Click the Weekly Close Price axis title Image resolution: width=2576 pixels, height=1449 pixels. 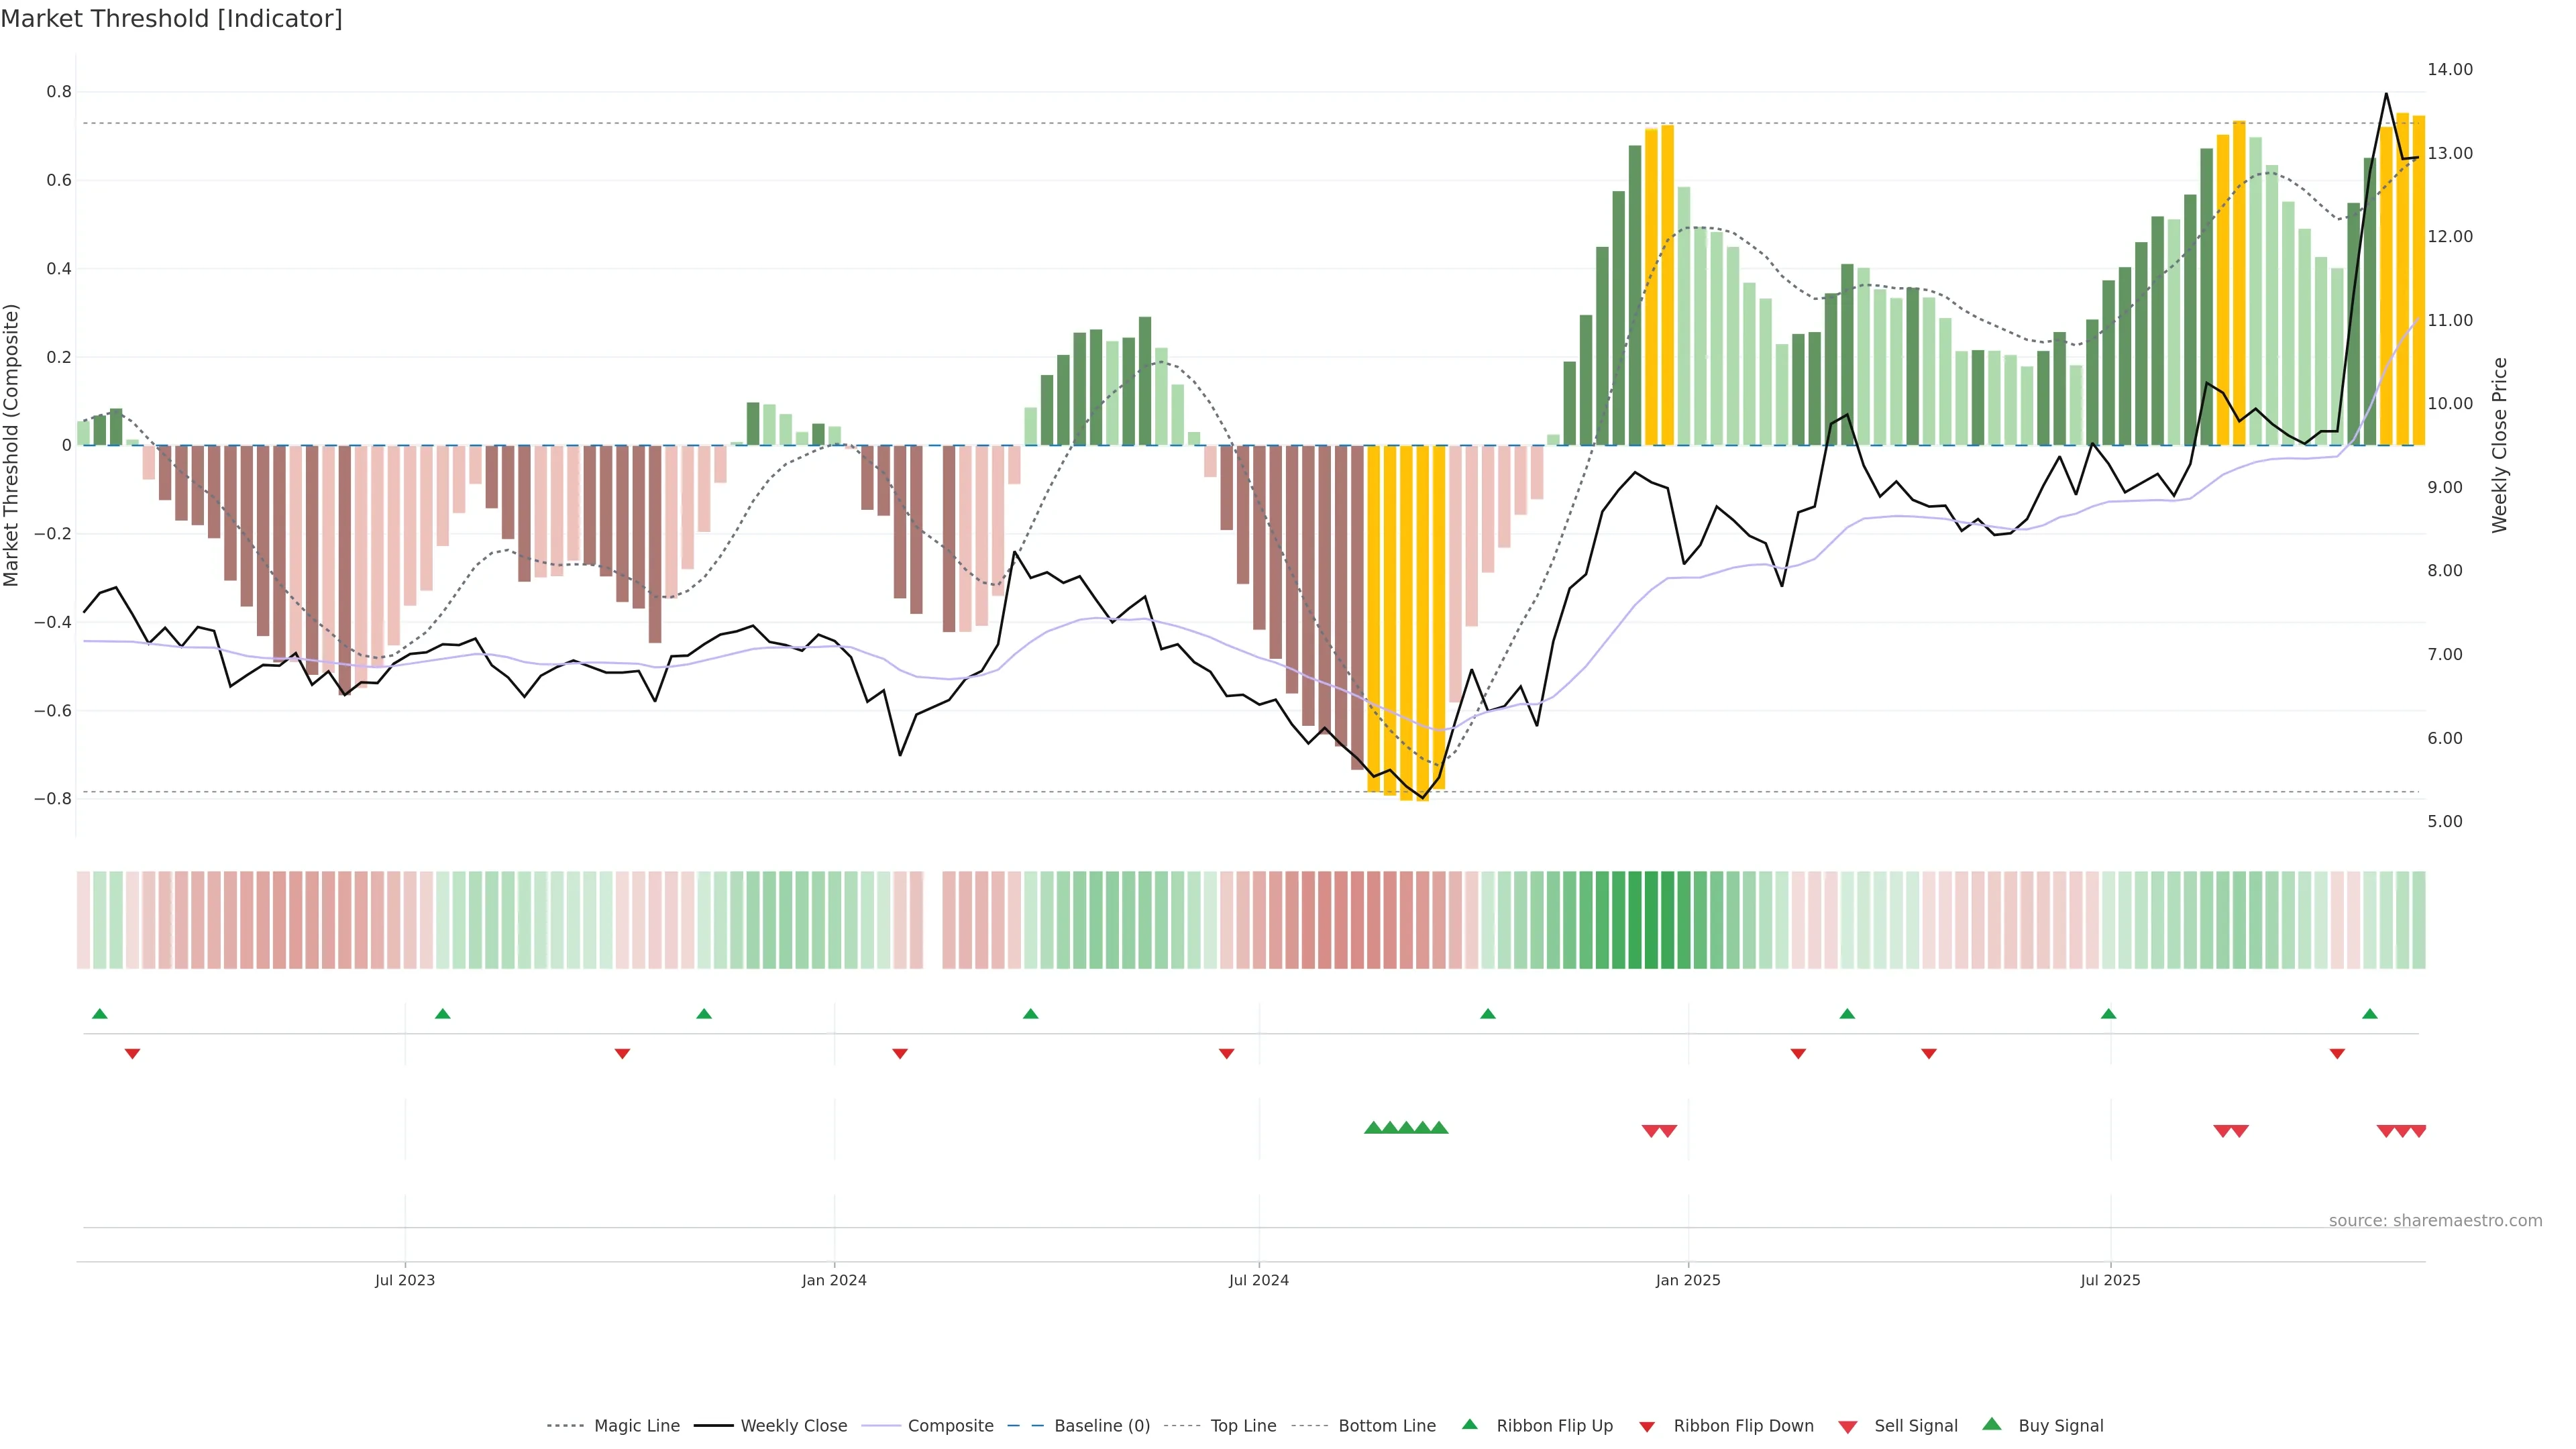(2499, 445)
